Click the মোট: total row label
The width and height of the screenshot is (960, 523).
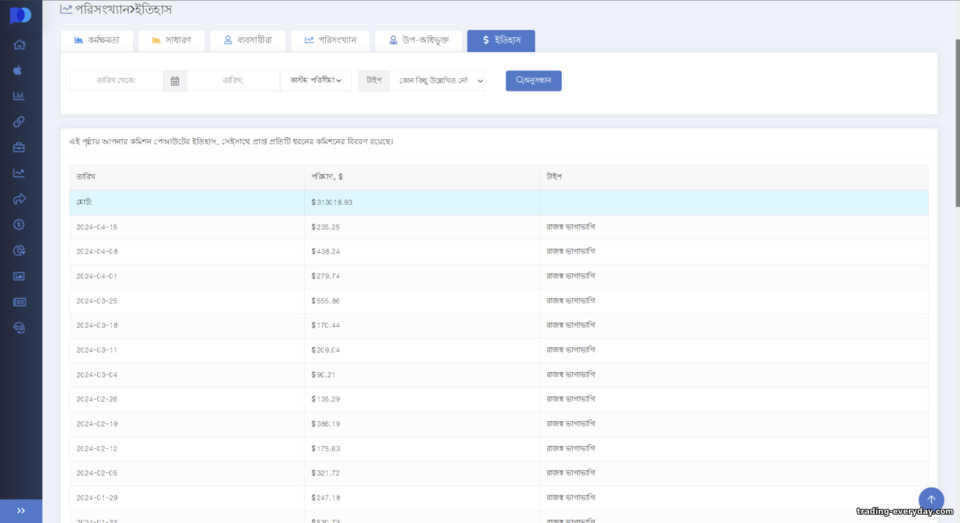(x=84, y=202)
